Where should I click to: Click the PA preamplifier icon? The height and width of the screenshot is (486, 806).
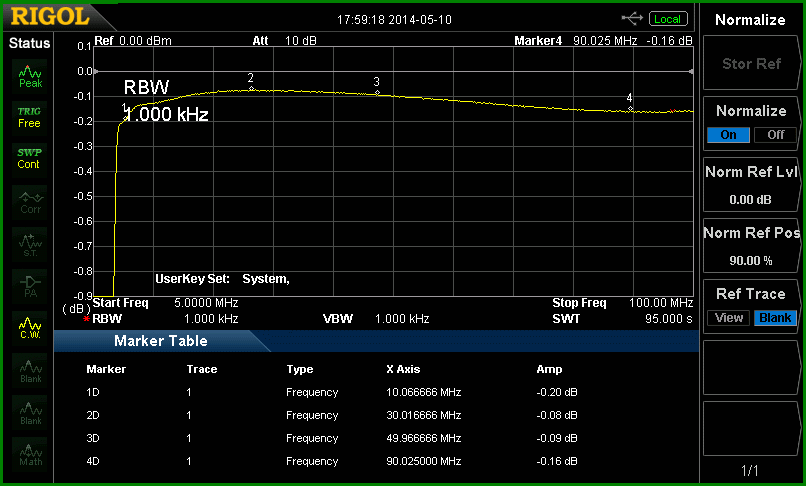(30, 286)
